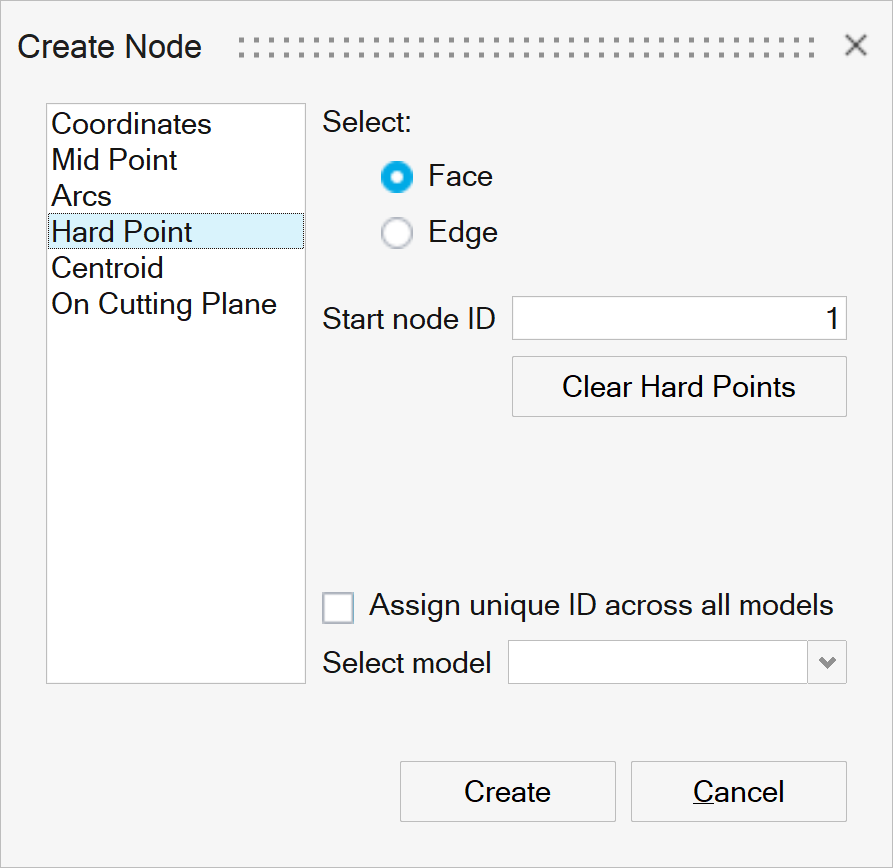Screen dimensions: 893x868
Task: Cancel the Create Node dialog
Action: tap(738, 792)
